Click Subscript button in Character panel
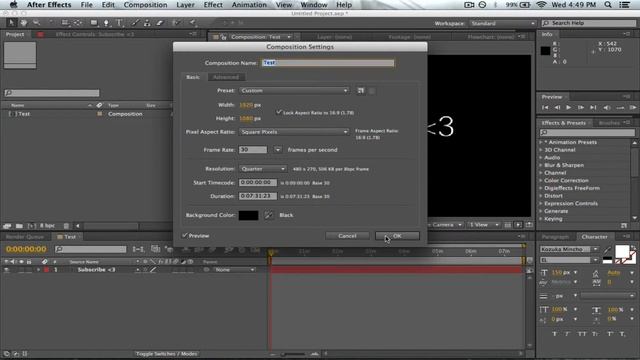Image resolution: width=640 pixels, height=360 pixels. pyautogui.click(x=622, y=334)
